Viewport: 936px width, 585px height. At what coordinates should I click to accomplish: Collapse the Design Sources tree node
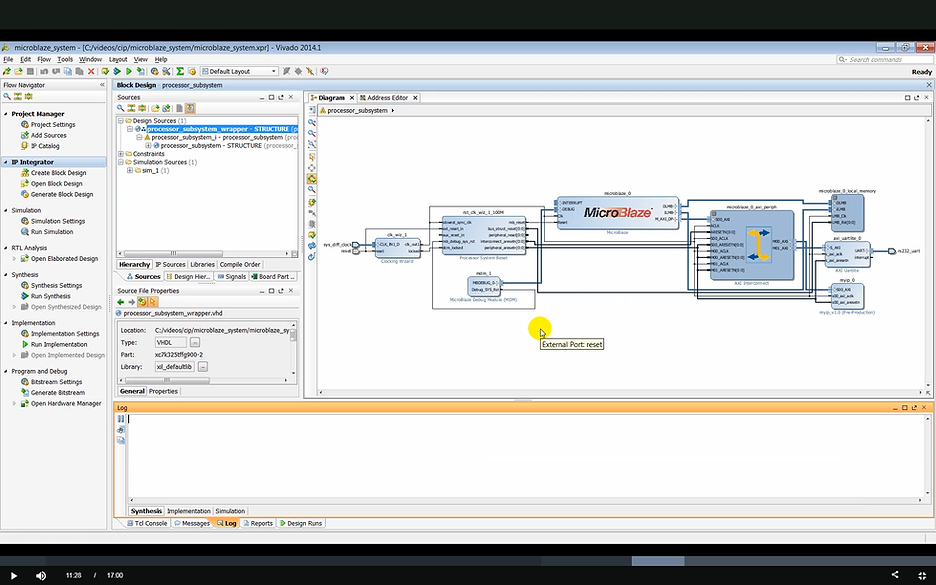(x=121, y=120)
